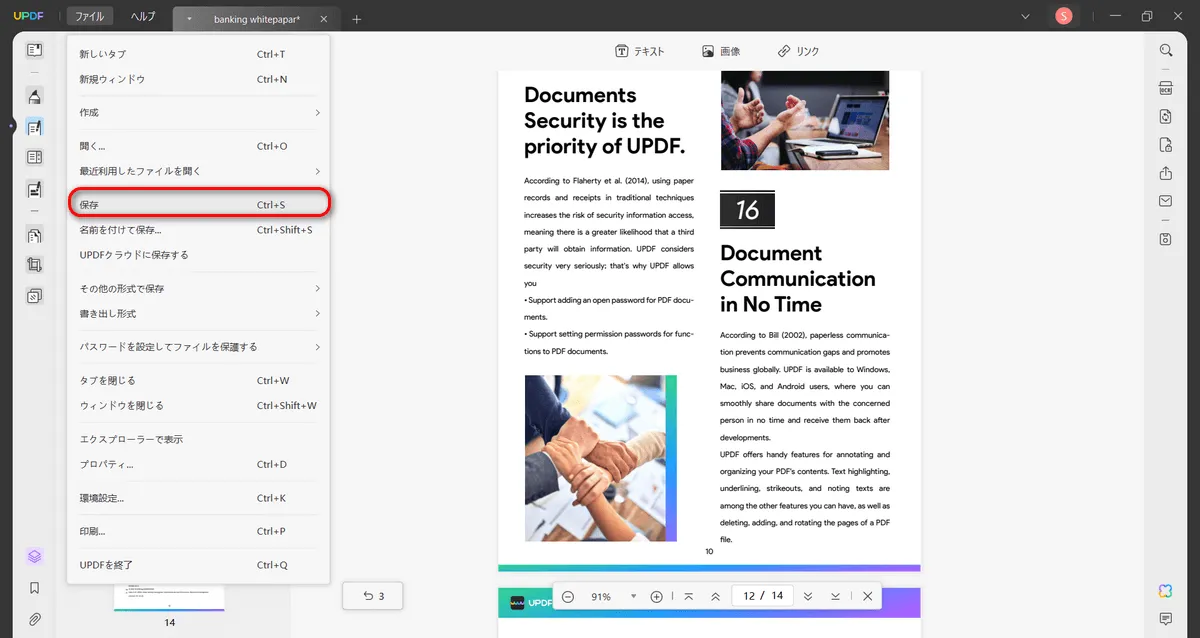Viewport: 1200px width, 638px height.
Task: Open the Prepare Form tool icon
Action: coord(35,157)
